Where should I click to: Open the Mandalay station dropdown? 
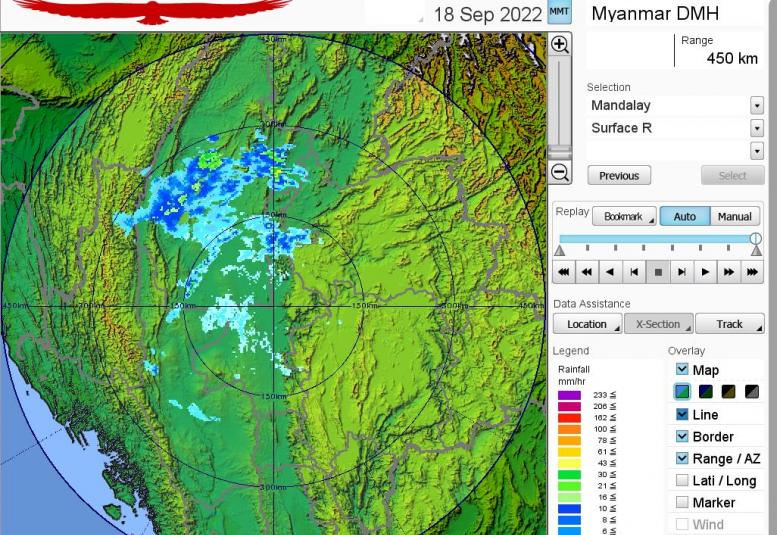pos(756,106)
